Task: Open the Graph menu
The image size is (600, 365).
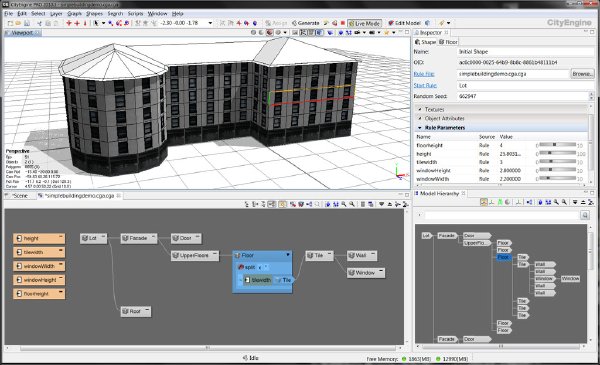Action: click(x=75, y=13)
